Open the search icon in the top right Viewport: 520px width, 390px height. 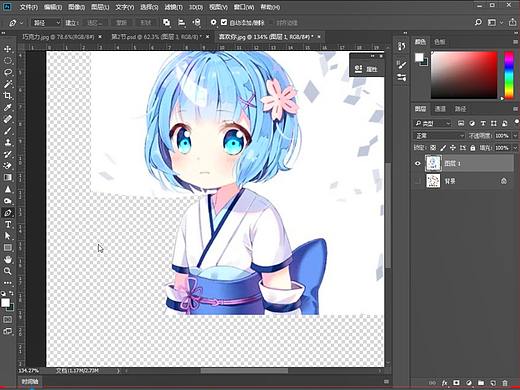coord(478,22)
